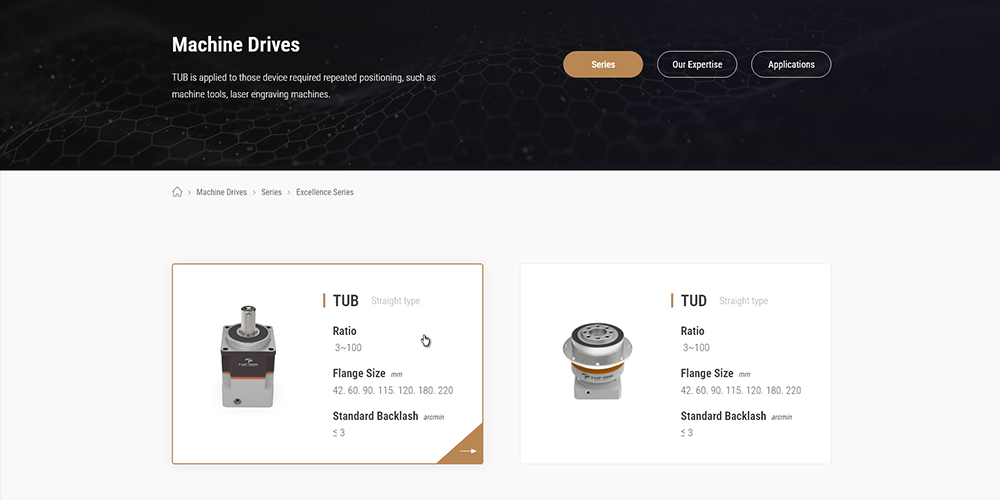
Task: Click the Series breadcrumb link
Action: click(x=271, y=192)
